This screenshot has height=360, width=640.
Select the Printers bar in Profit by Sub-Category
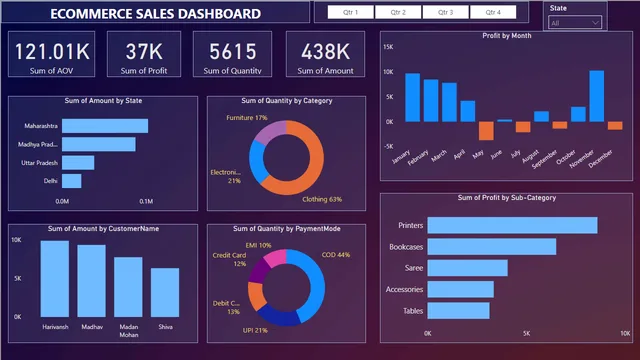[x=512, y=225]
